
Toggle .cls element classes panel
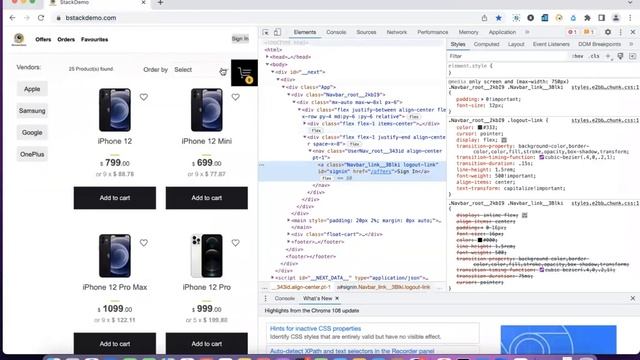pos(595,56)
